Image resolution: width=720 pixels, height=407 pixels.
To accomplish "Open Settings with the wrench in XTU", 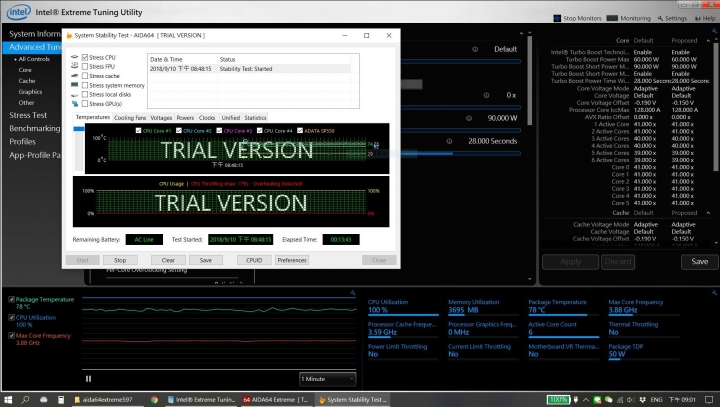I will pos(672,18).
